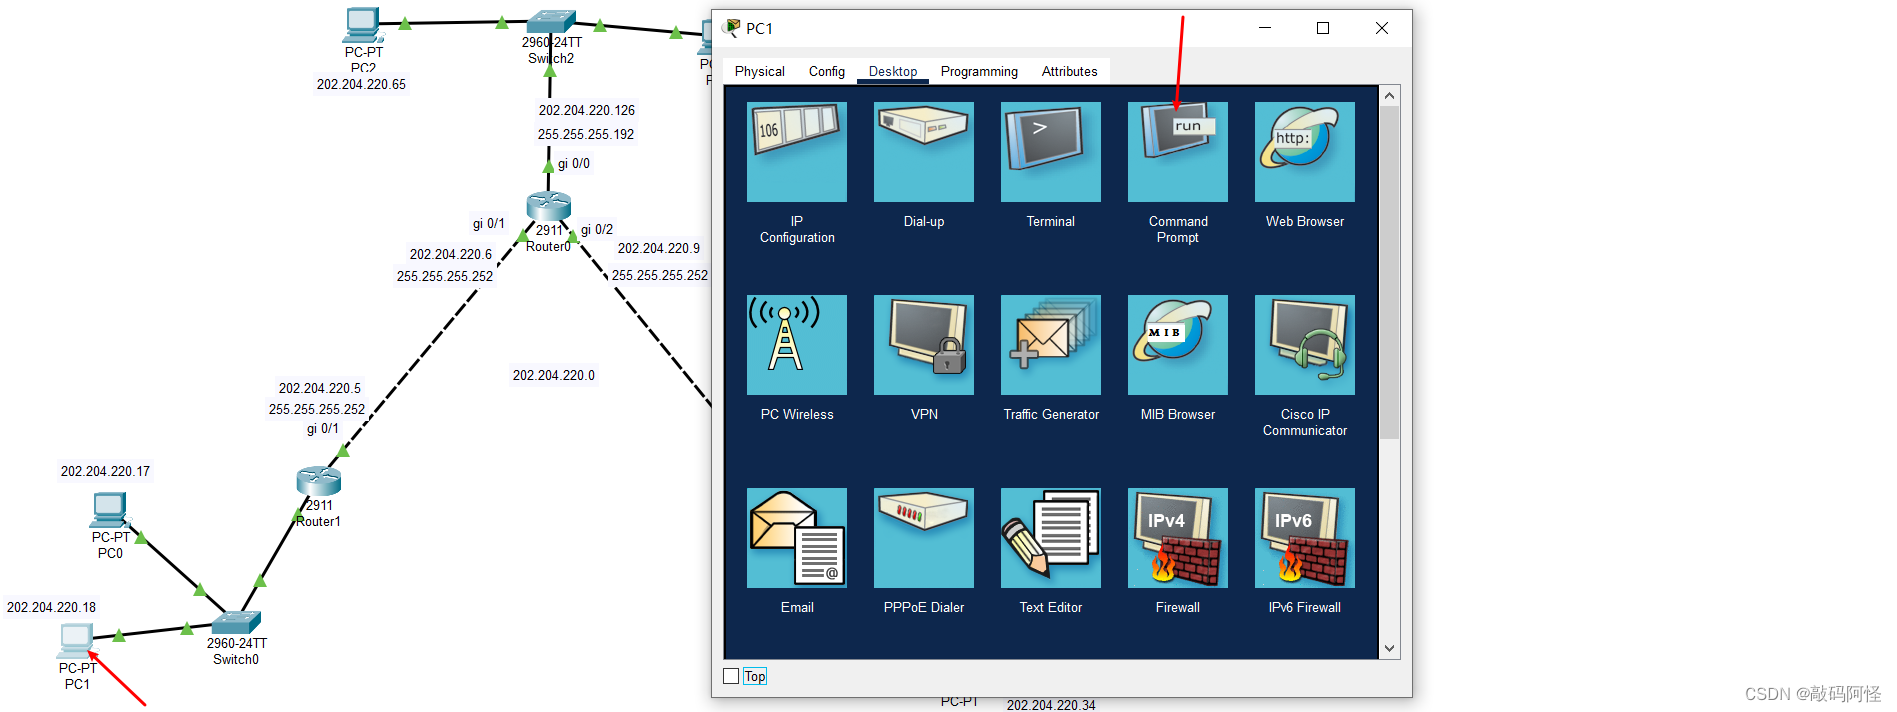Click the gi 0/0 interface label
This screenshot has height=712, width=1897.
[573, 163]
